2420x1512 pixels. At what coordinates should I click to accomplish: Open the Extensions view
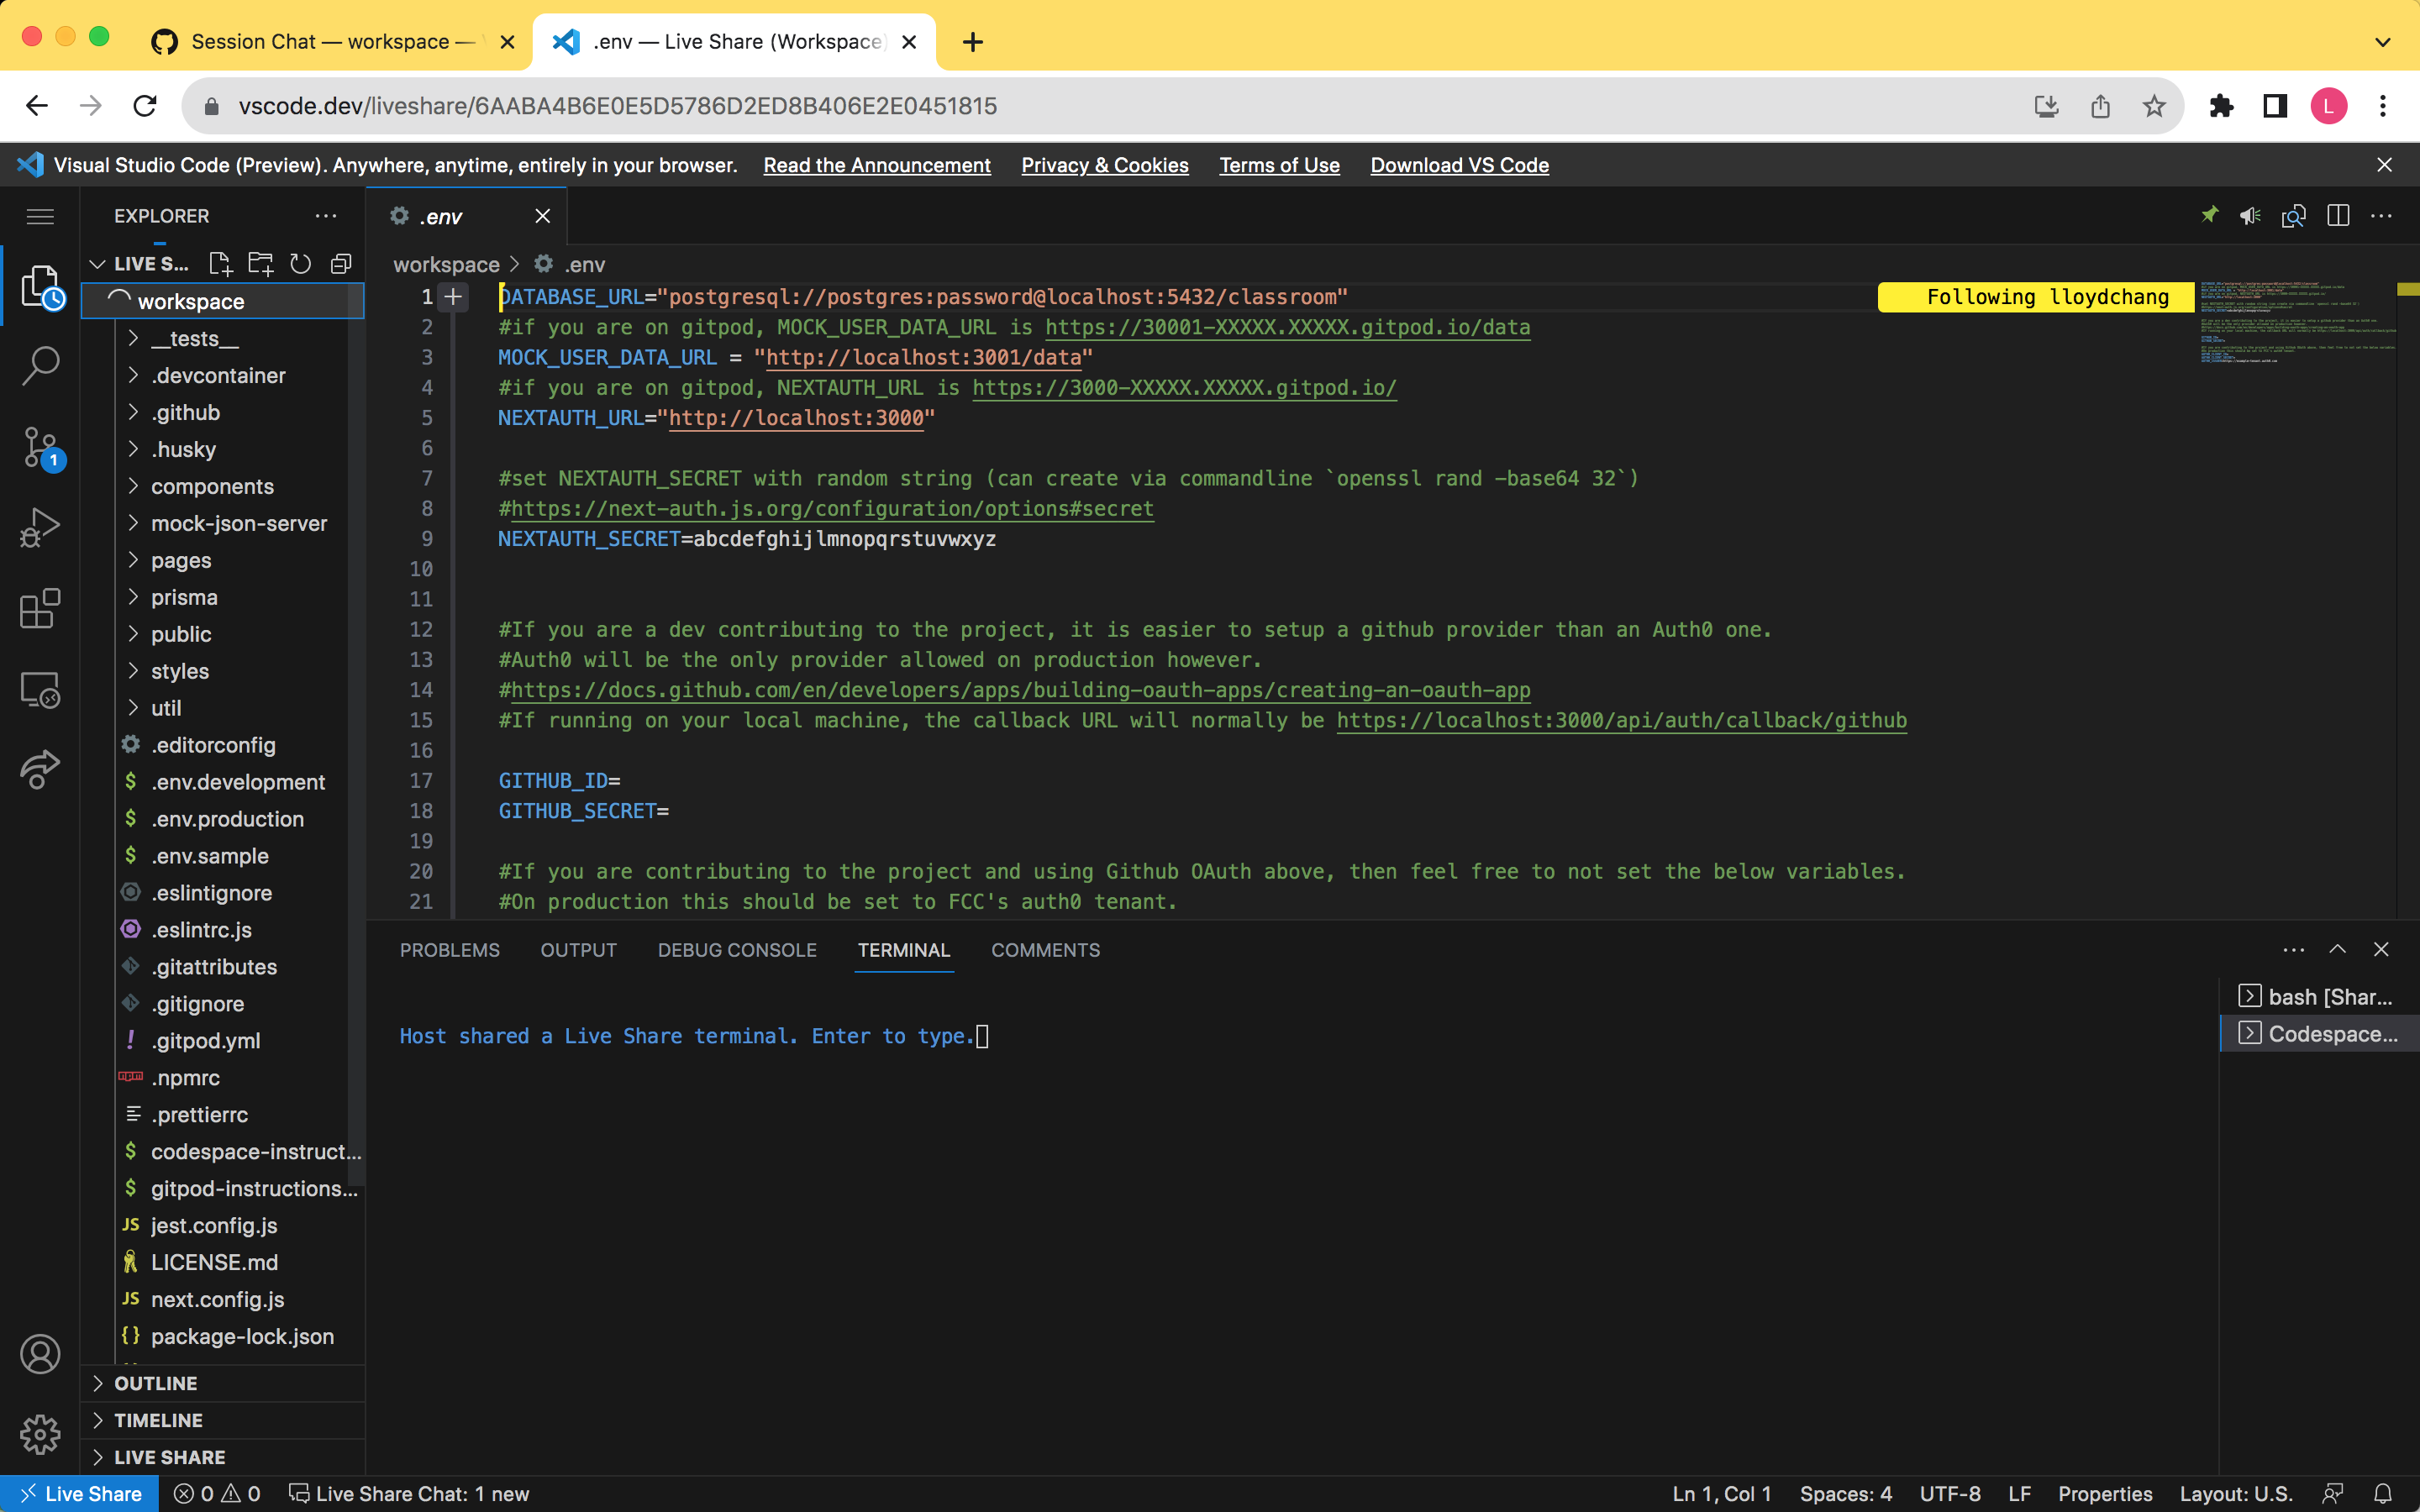(40, 609)
